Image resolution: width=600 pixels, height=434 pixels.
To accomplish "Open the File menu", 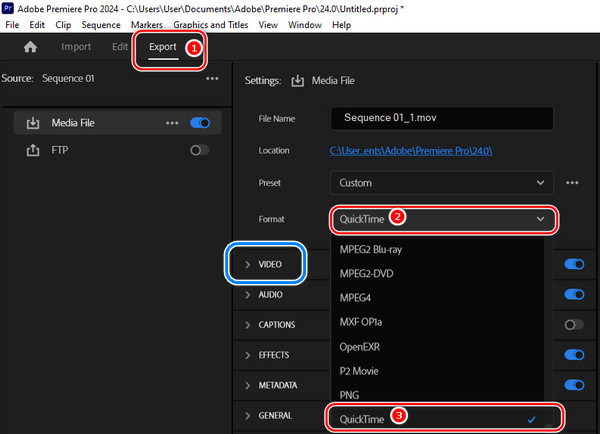I will point(12,25).
